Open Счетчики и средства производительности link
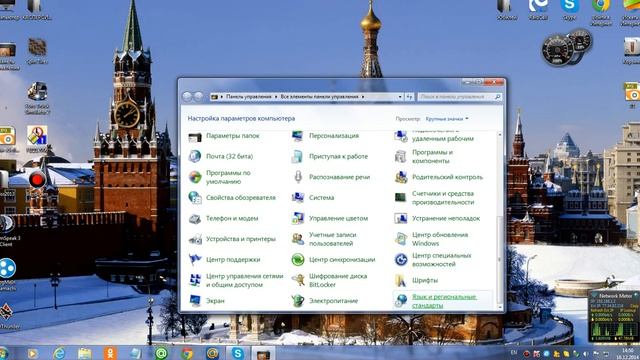This screenshot has width=640, height=360. tap(443, 198)
